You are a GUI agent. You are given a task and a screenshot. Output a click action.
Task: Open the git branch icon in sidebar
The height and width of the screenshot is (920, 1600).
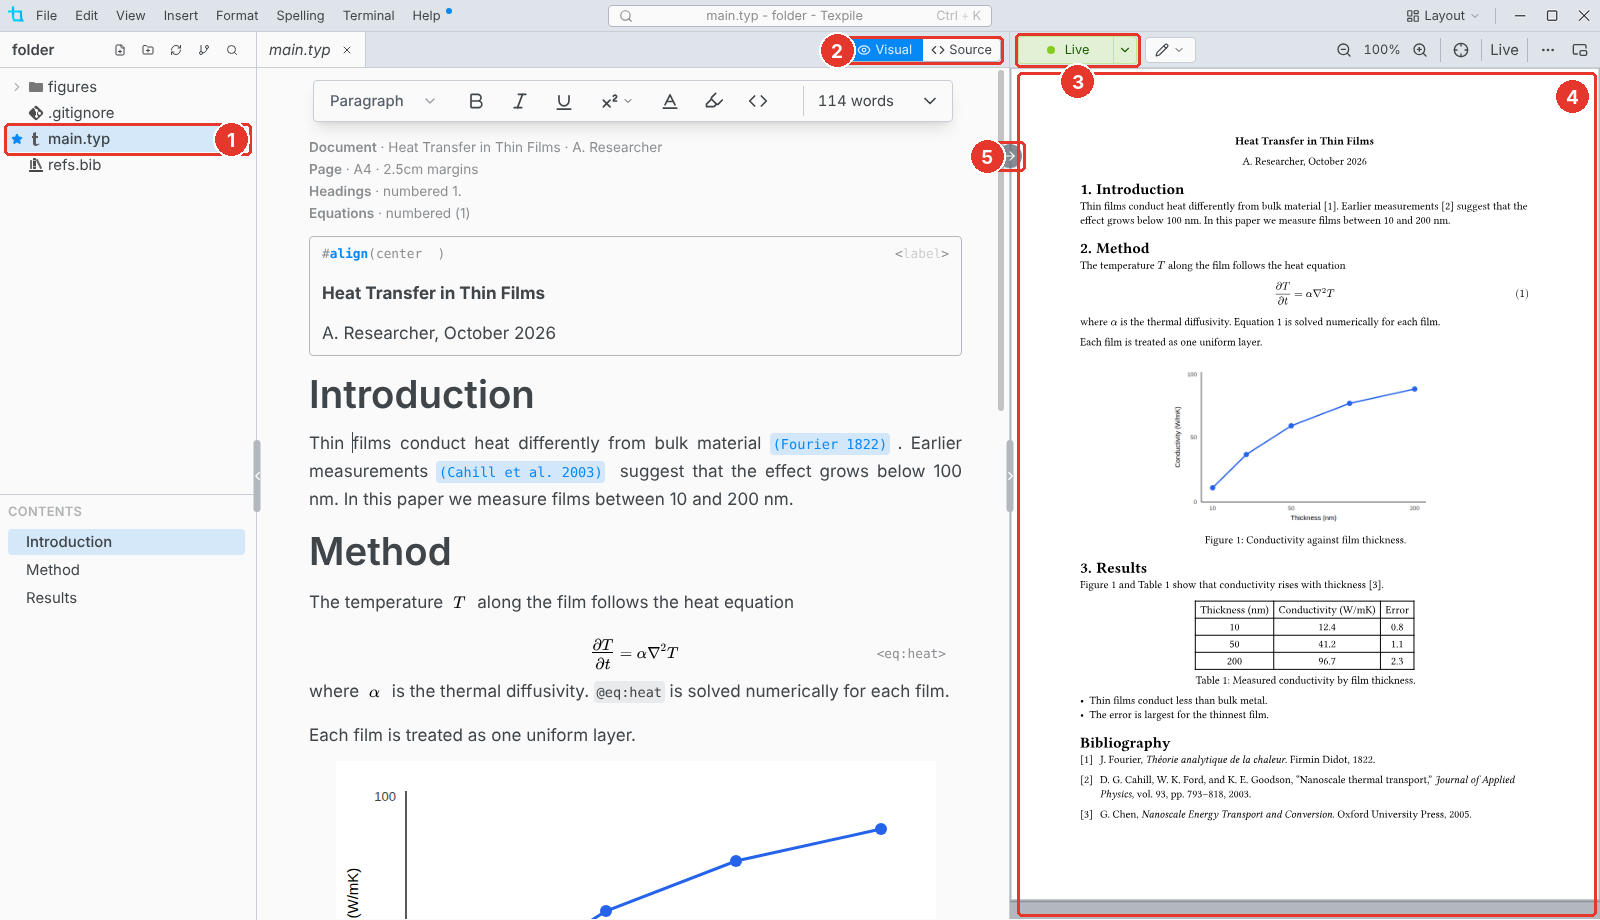tap(204, 50)
